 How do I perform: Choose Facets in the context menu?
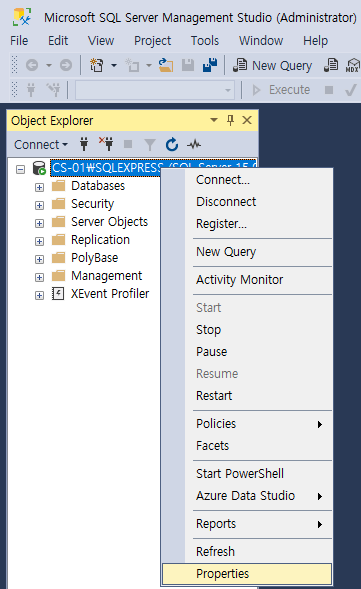[x=247, y=446]
